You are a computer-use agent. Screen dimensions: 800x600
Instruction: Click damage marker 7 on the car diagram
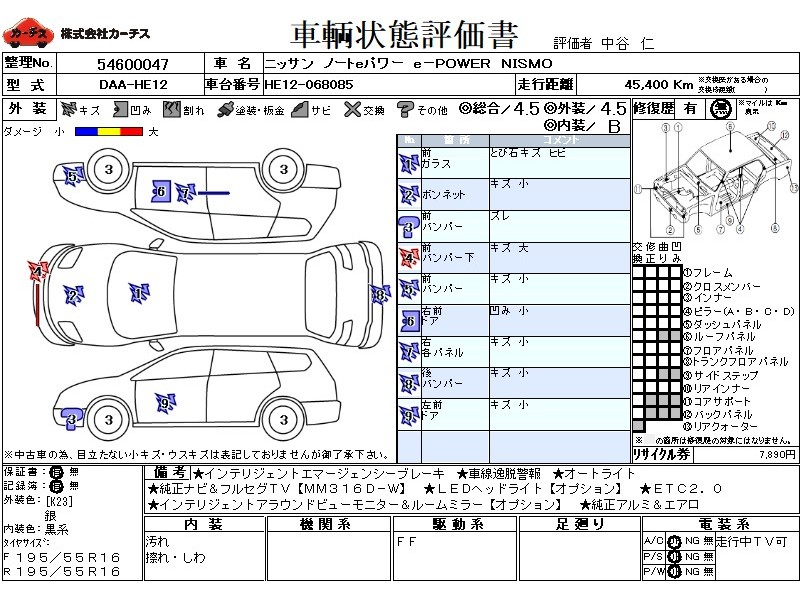(185, 193)
